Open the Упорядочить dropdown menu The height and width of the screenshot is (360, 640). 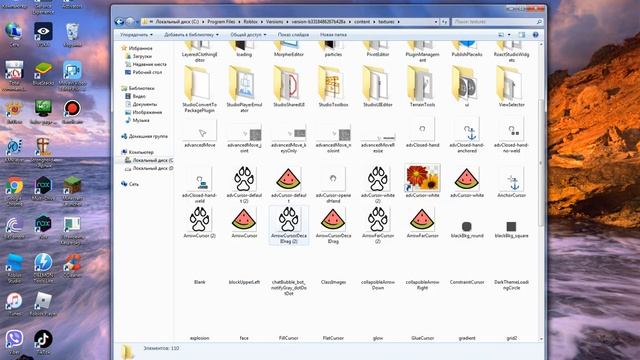(x=136, y=35)
